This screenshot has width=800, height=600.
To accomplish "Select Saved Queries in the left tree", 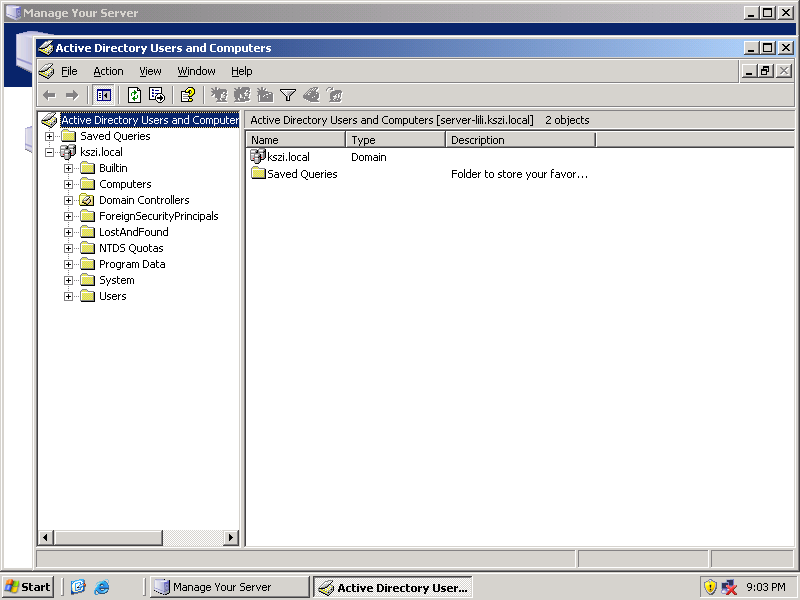I will (115, 136).
